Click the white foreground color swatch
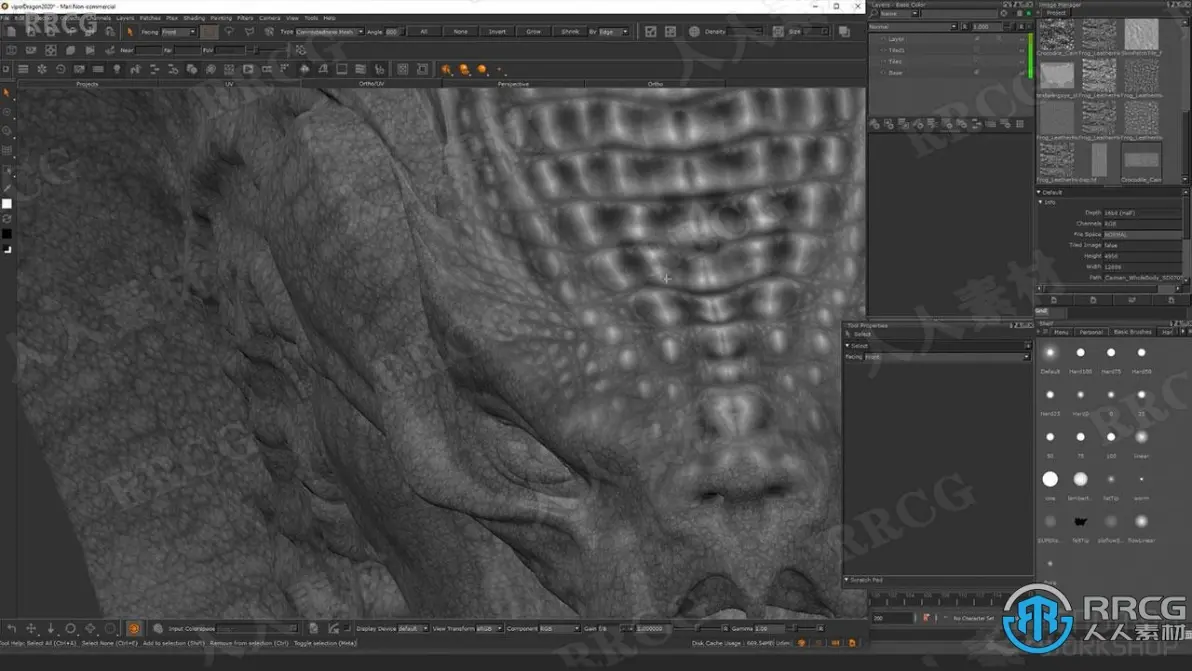The width and height of the screenshot is (1192, 671). point(7,204)
